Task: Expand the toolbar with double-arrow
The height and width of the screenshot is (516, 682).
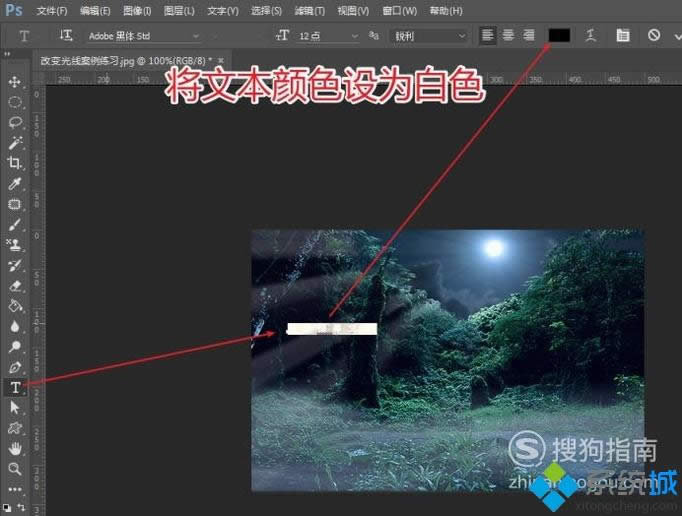Action: coord(7,54)
